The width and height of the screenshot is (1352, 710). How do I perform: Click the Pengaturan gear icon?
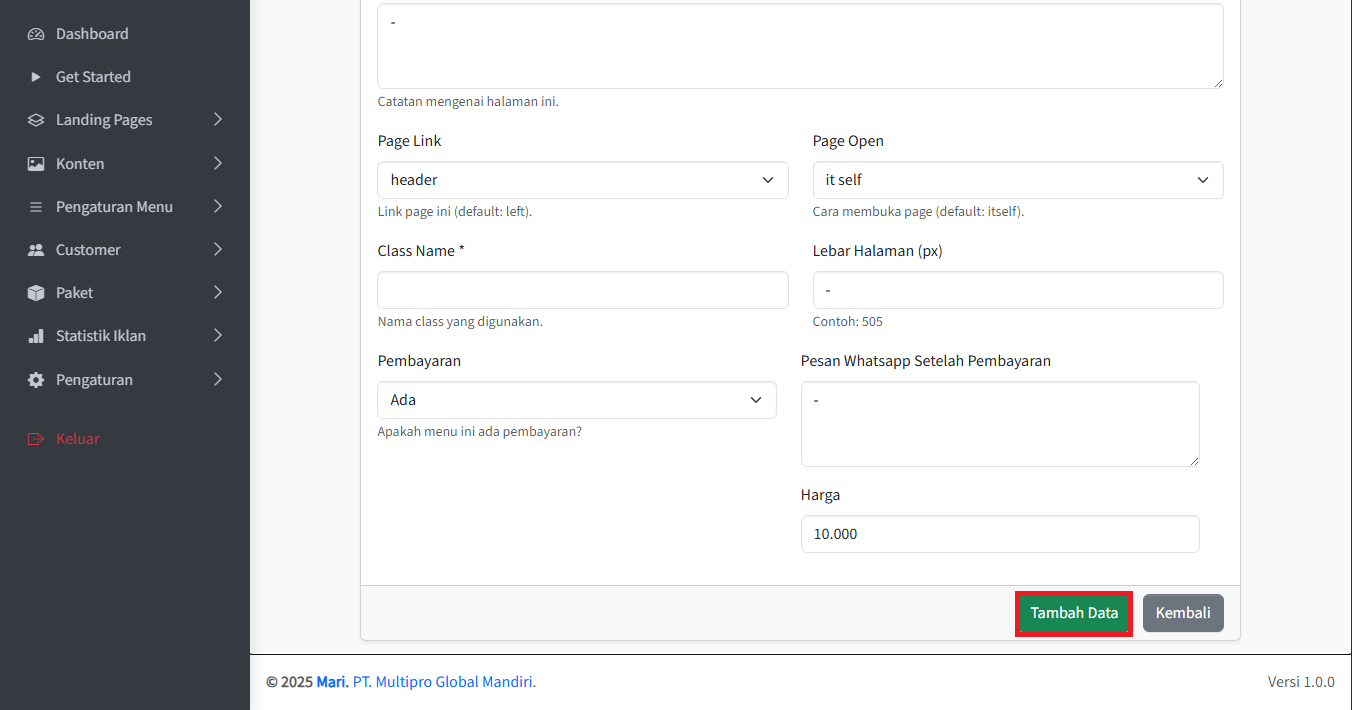[36, 380]
